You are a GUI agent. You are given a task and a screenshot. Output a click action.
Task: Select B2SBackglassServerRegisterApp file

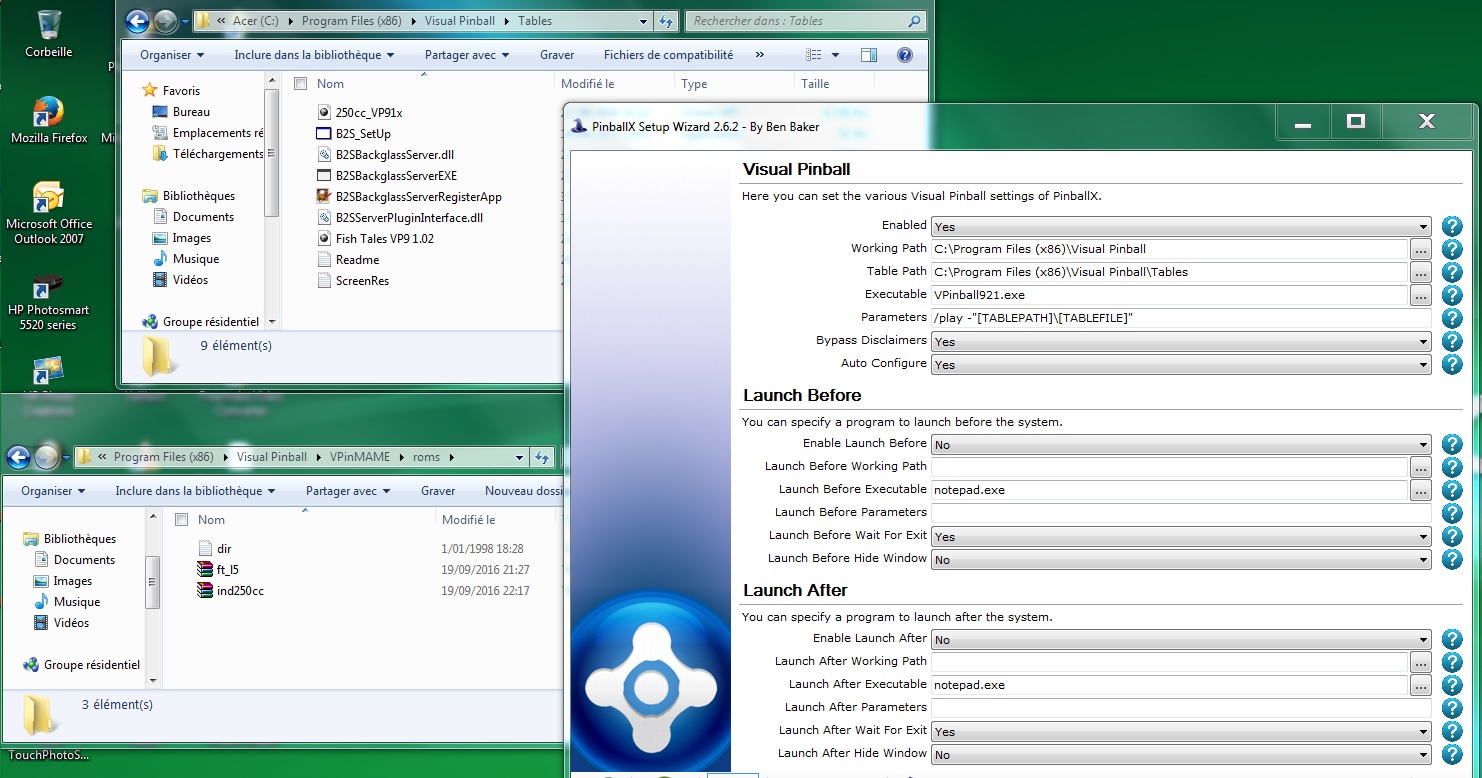click(x=418, y=197)
